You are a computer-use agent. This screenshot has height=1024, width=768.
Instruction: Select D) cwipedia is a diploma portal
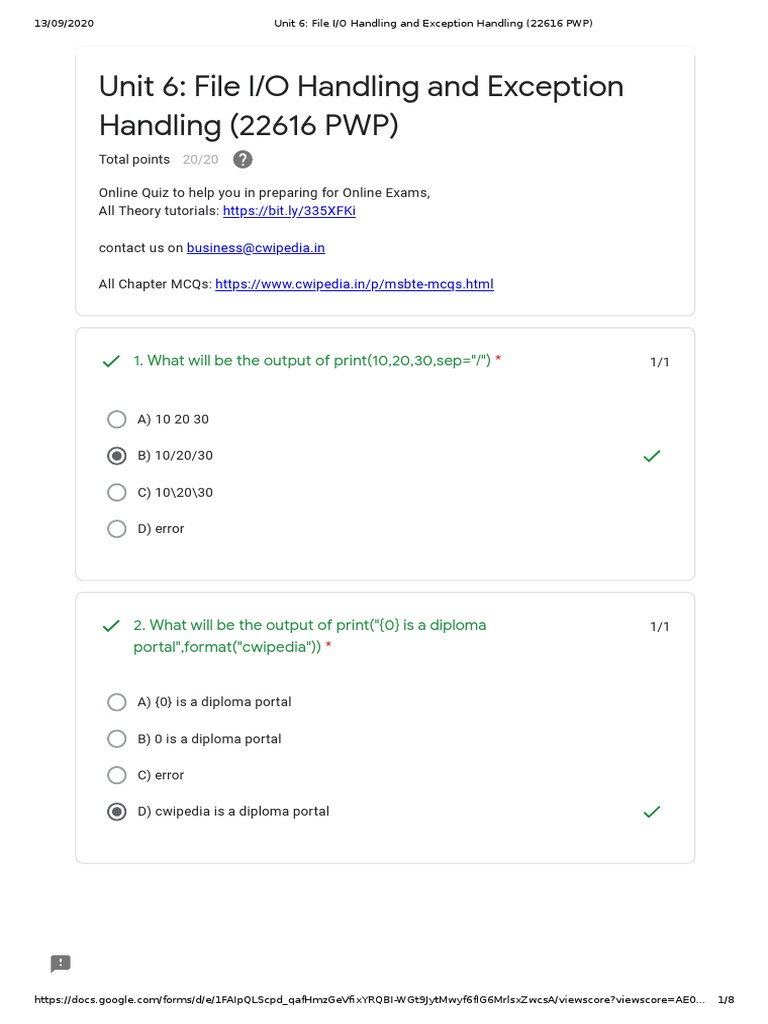[x=117, y=812]
